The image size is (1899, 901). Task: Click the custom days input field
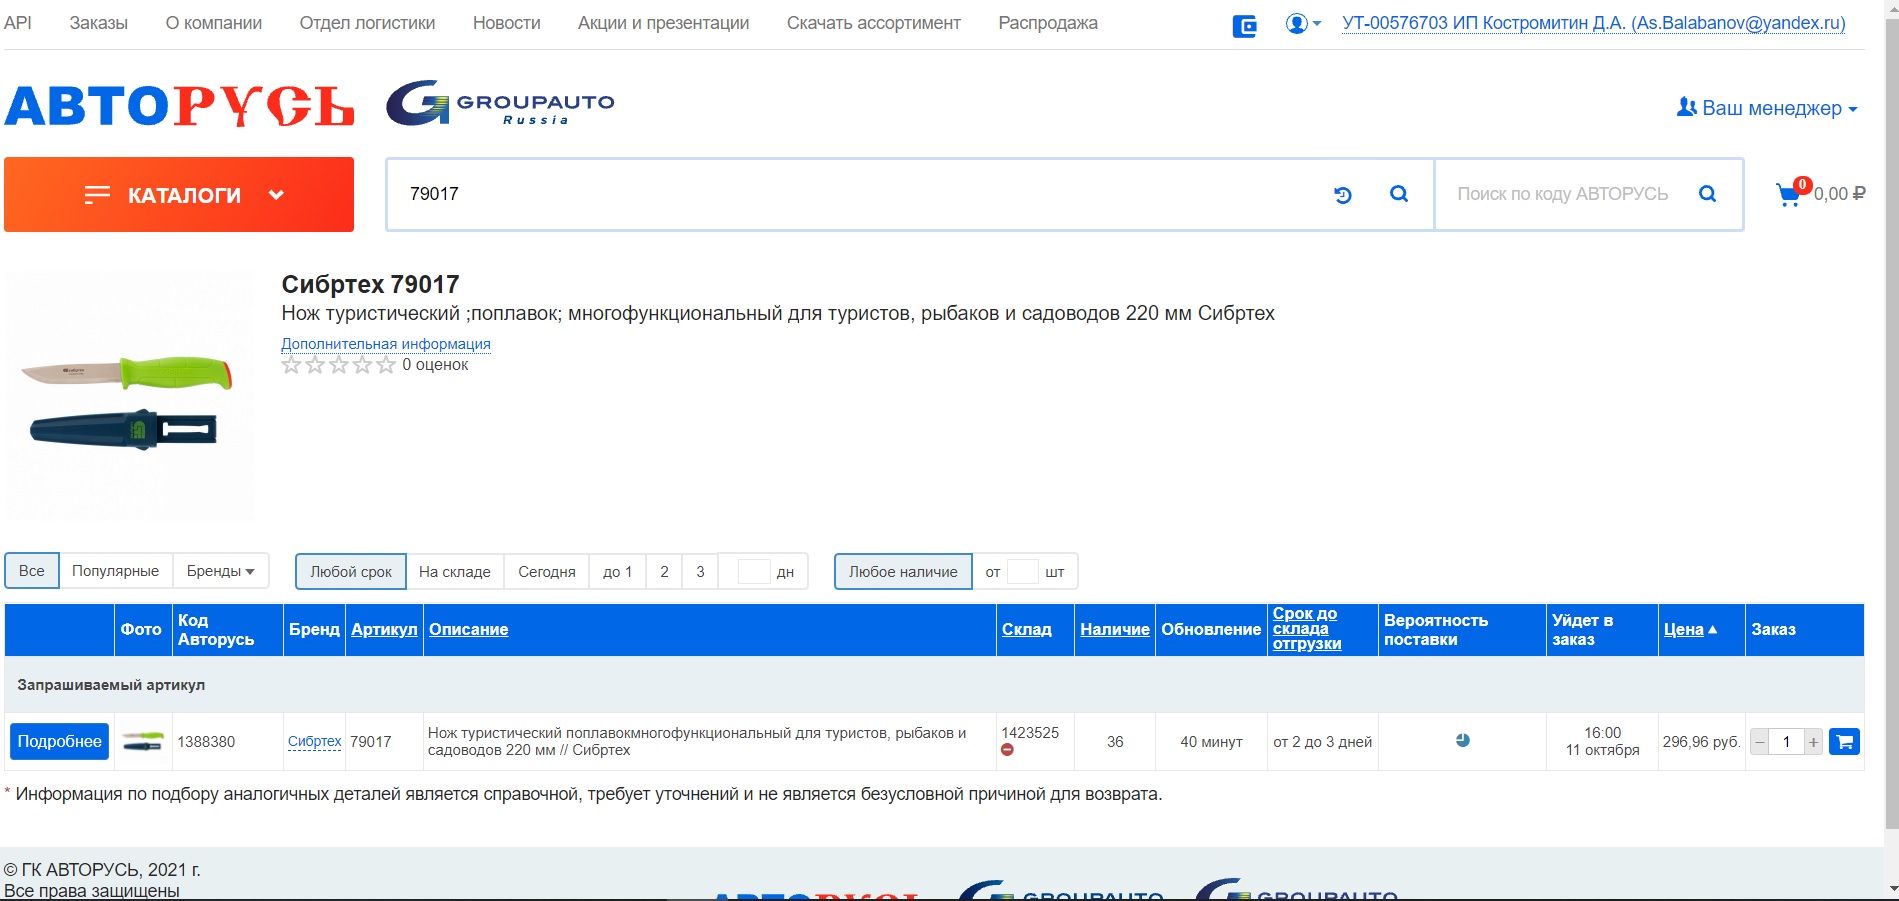point(753,572)
